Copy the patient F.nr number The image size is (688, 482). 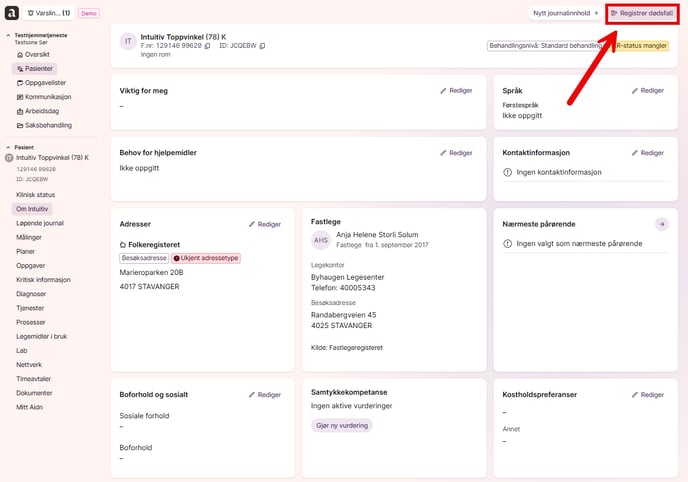click(x=207, y=46)
